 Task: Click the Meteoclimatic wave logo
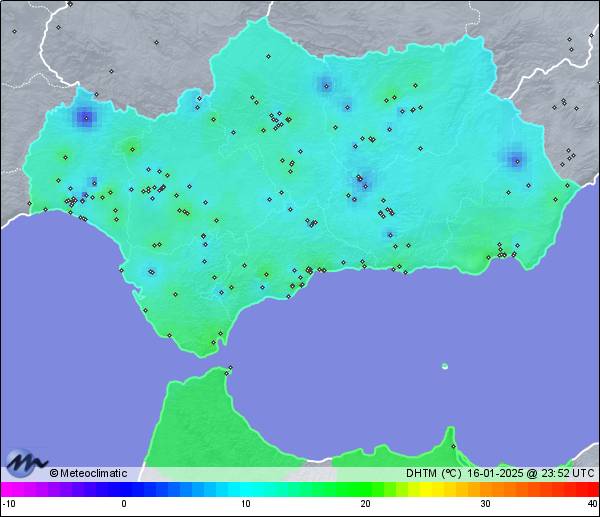coord(26,464)
